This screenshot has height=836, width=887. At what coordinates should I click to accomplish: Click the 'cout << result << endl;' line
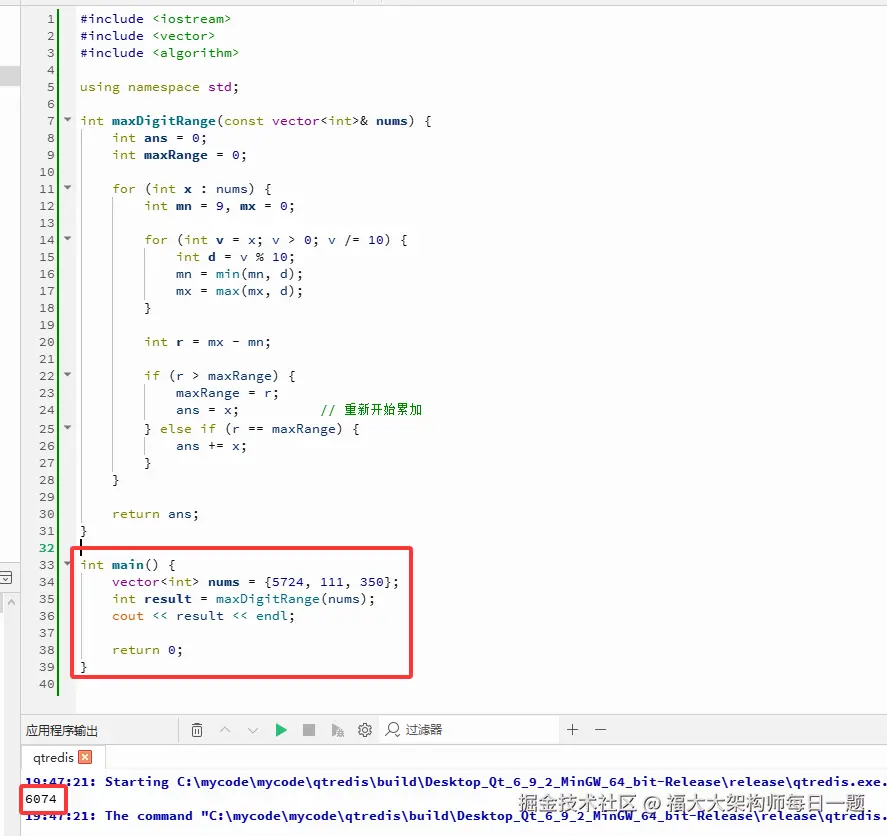pyautogui.click(x=204, y=616)
